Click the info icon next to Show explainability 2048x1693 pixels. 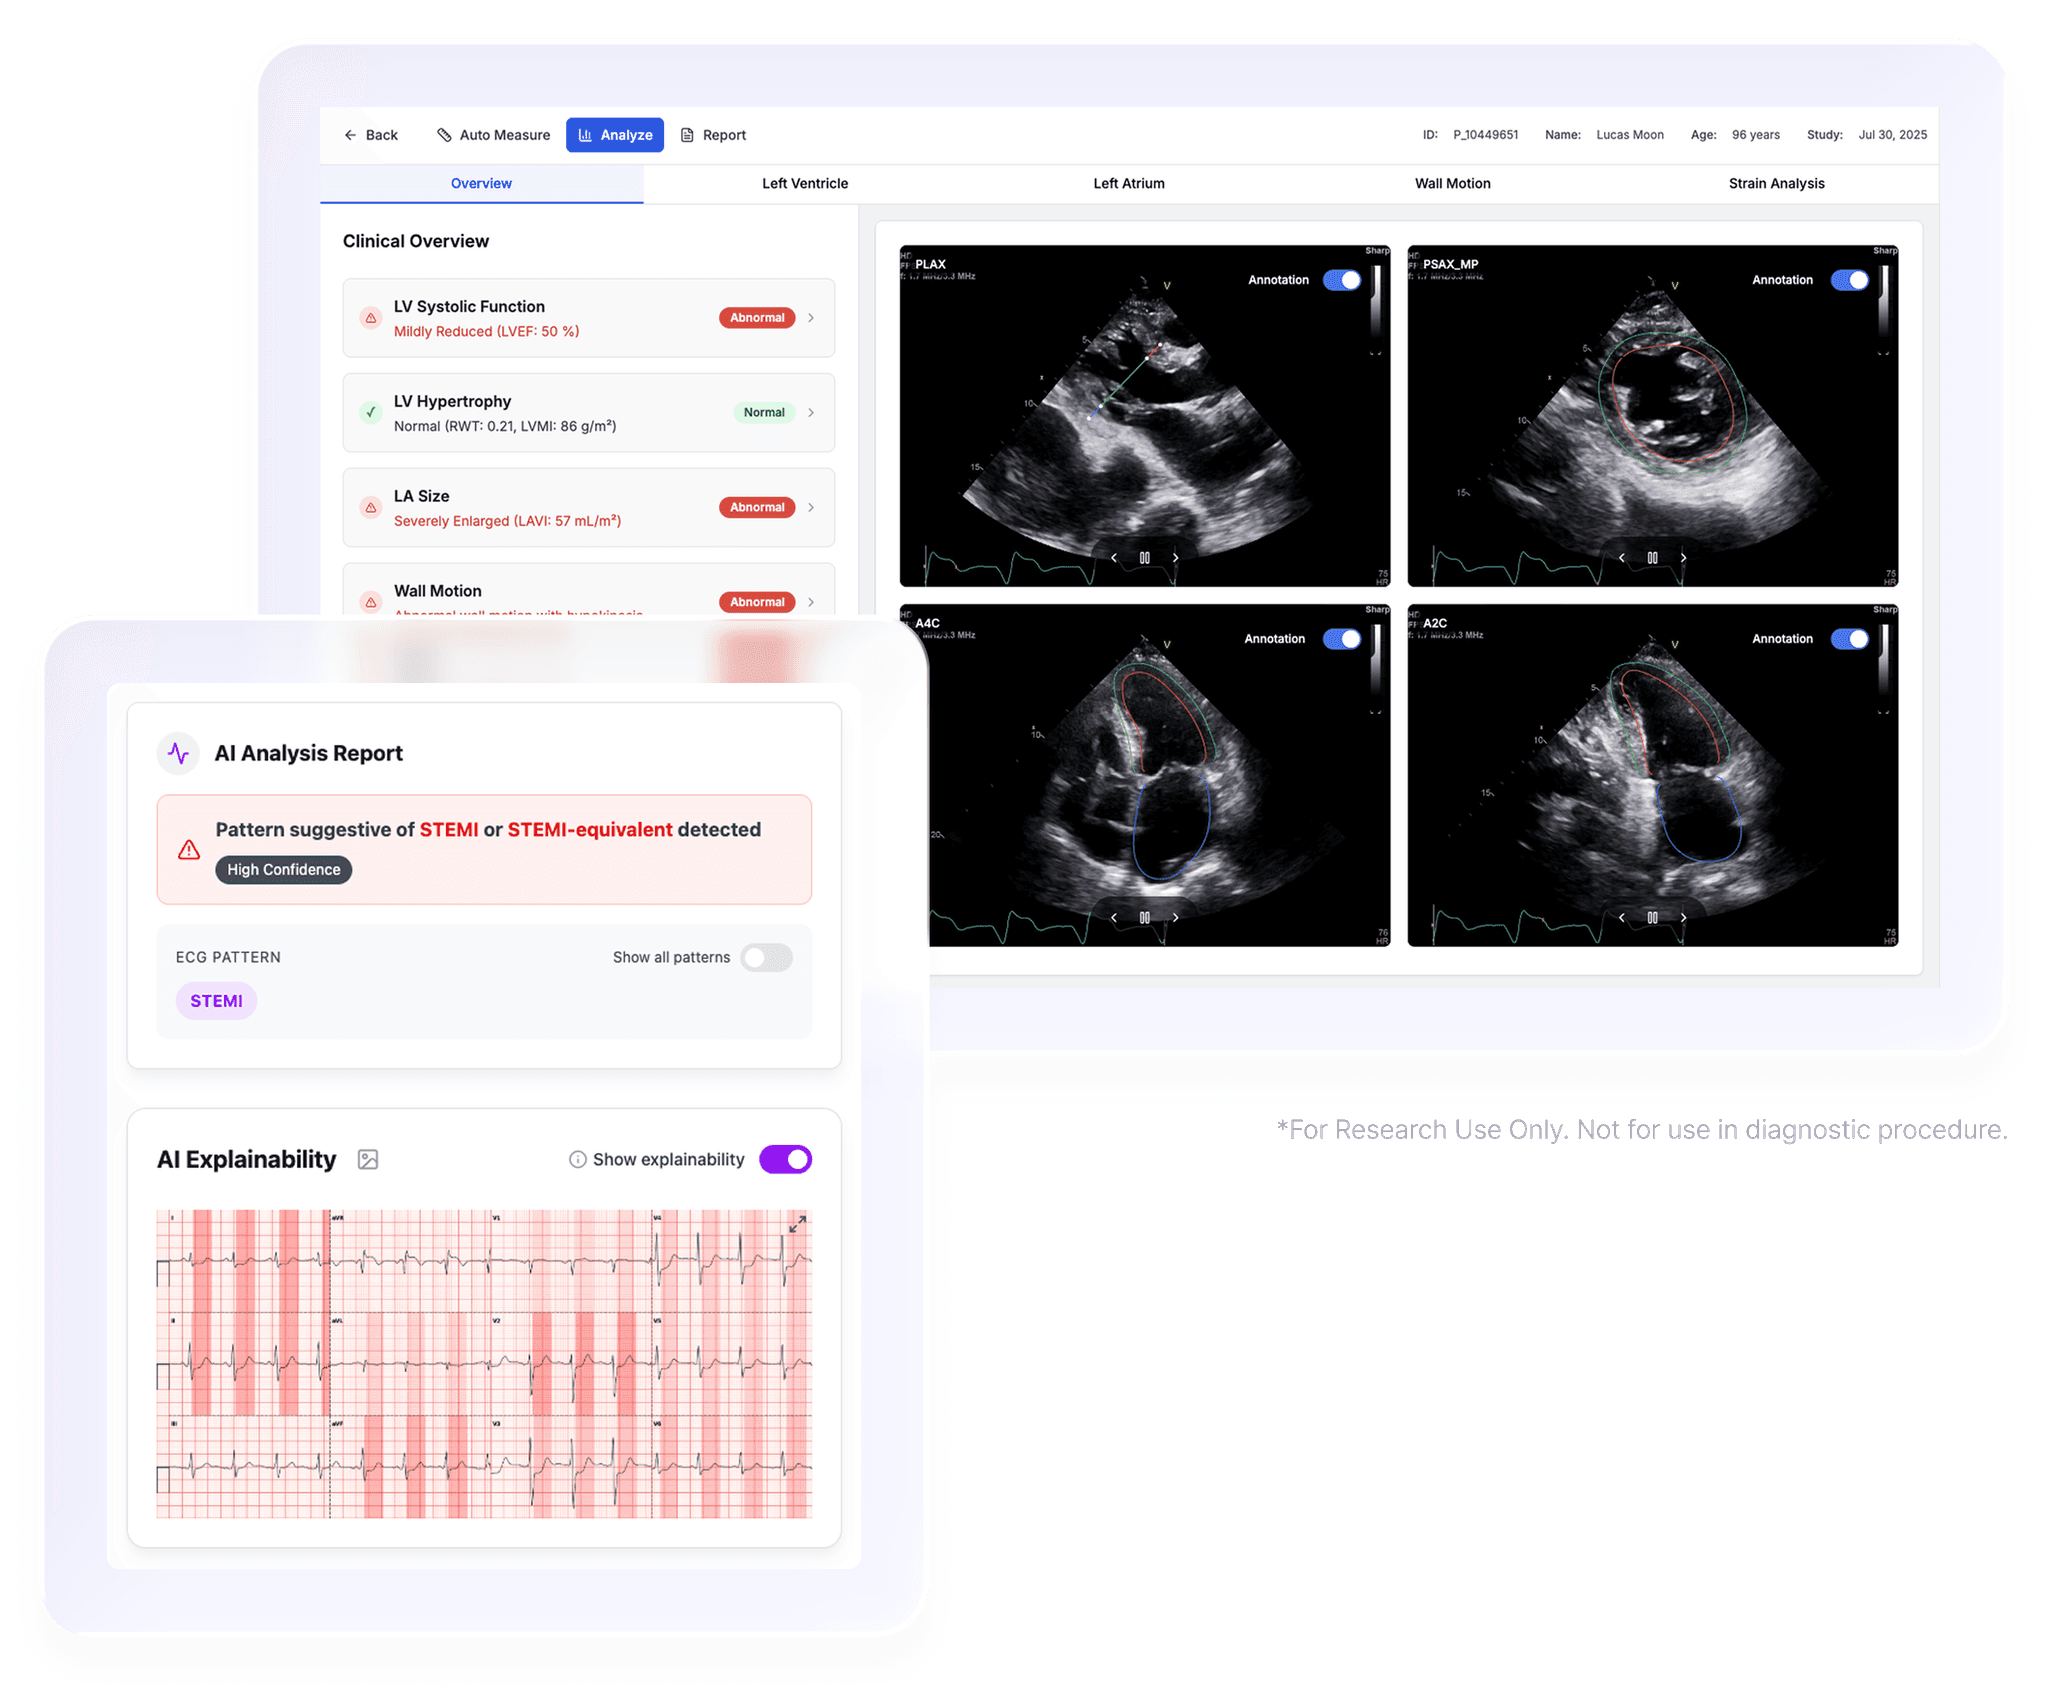coord(577,1160)
